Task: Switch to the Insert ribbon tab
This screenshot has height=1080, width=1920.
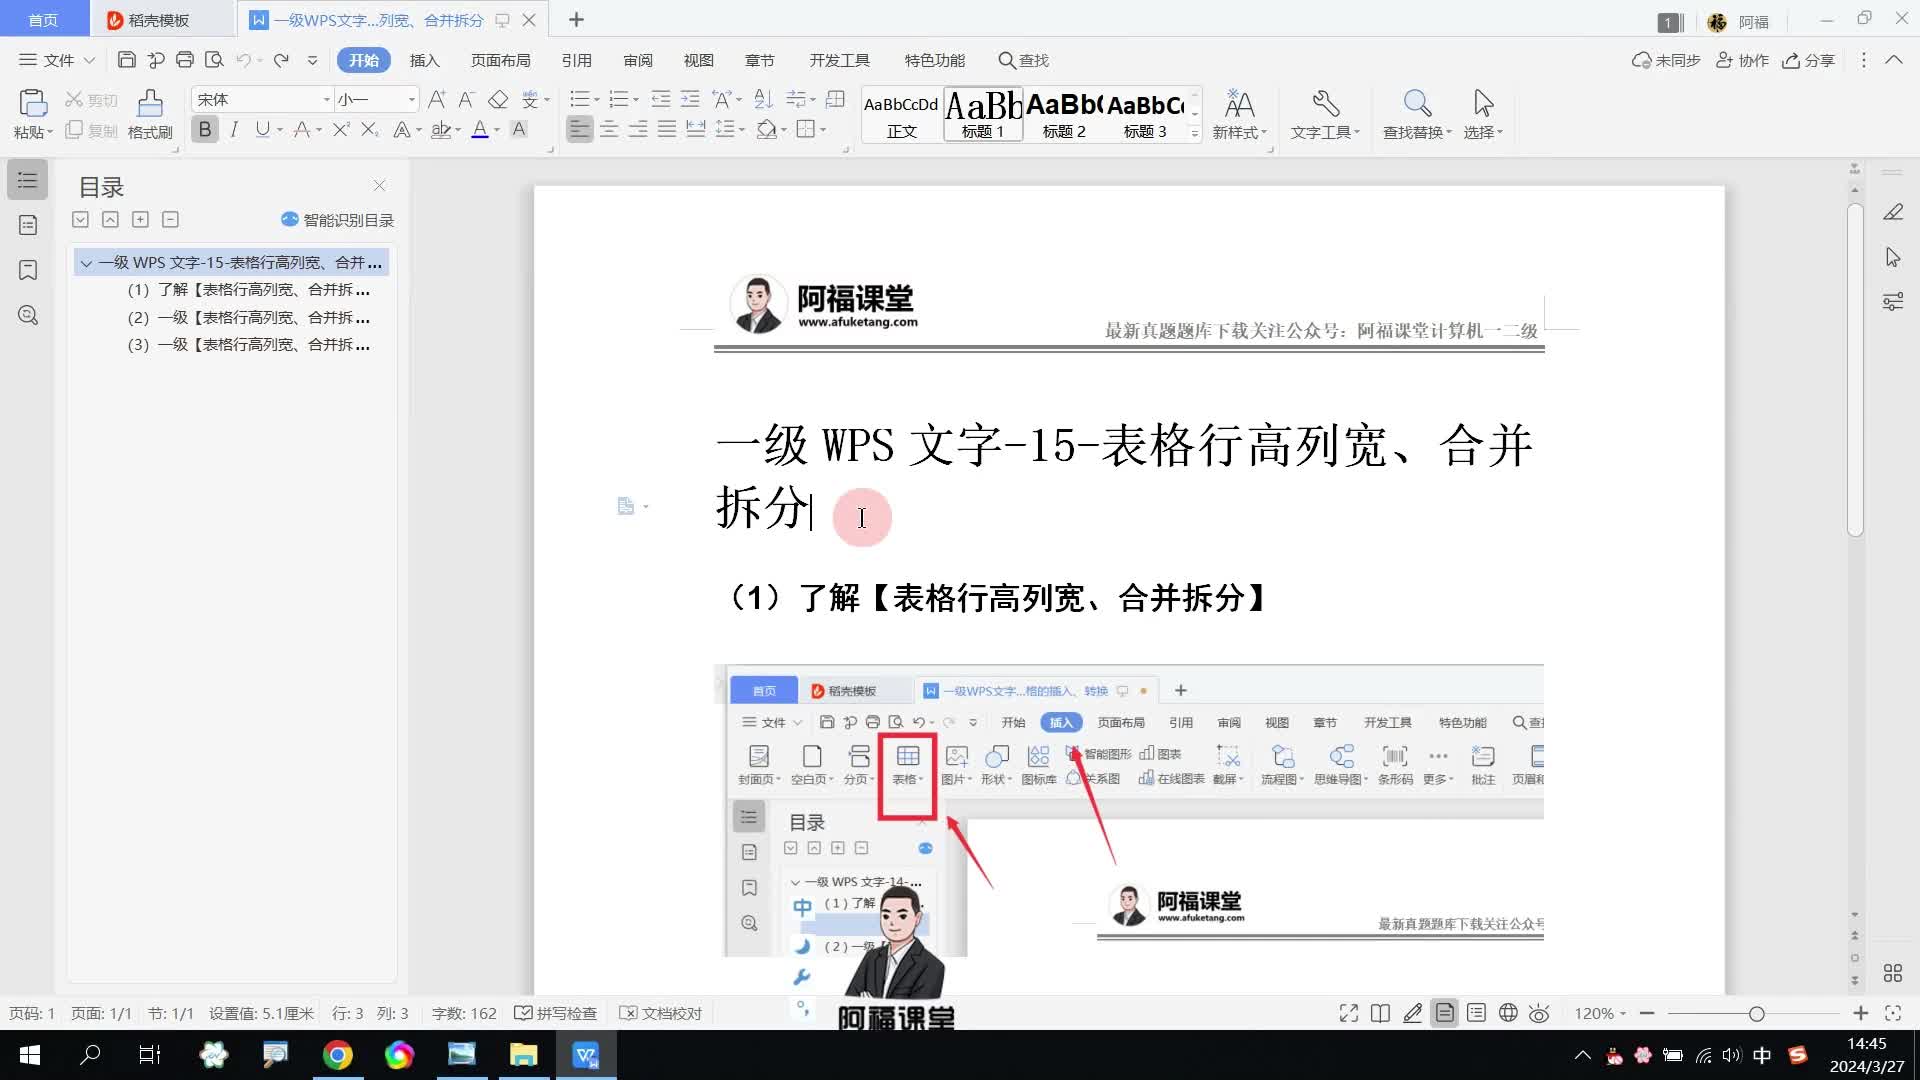Action: click(424, 60)
